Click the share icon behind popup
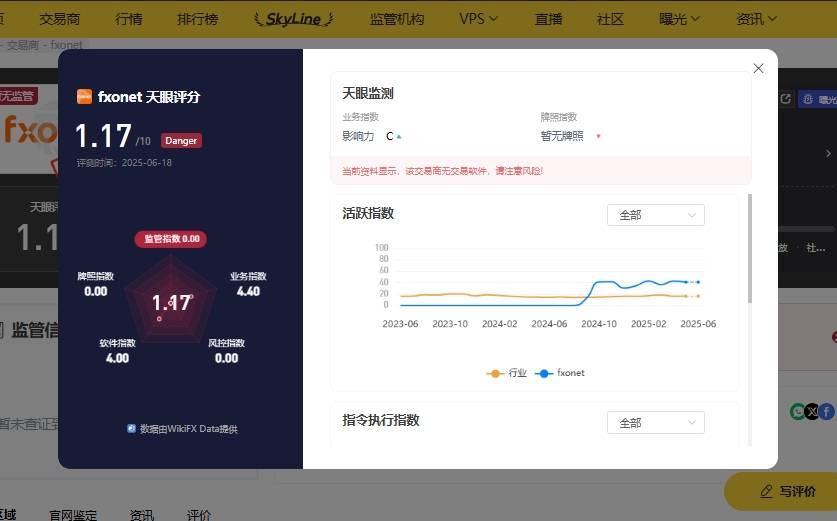The image size is (837, 521). [x=785, y=99]
